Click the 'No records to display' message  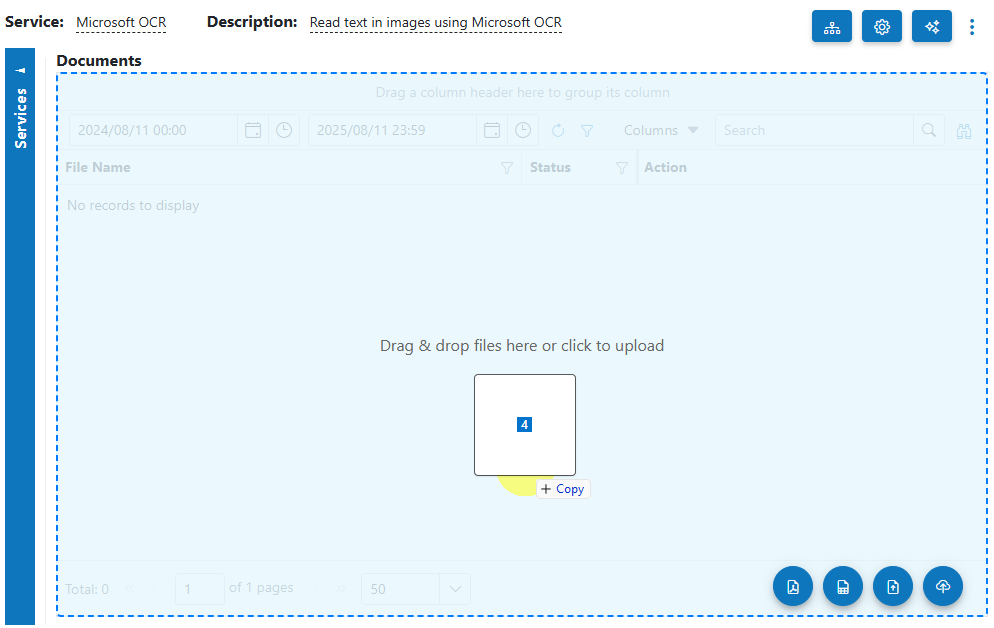coord(133,205)
